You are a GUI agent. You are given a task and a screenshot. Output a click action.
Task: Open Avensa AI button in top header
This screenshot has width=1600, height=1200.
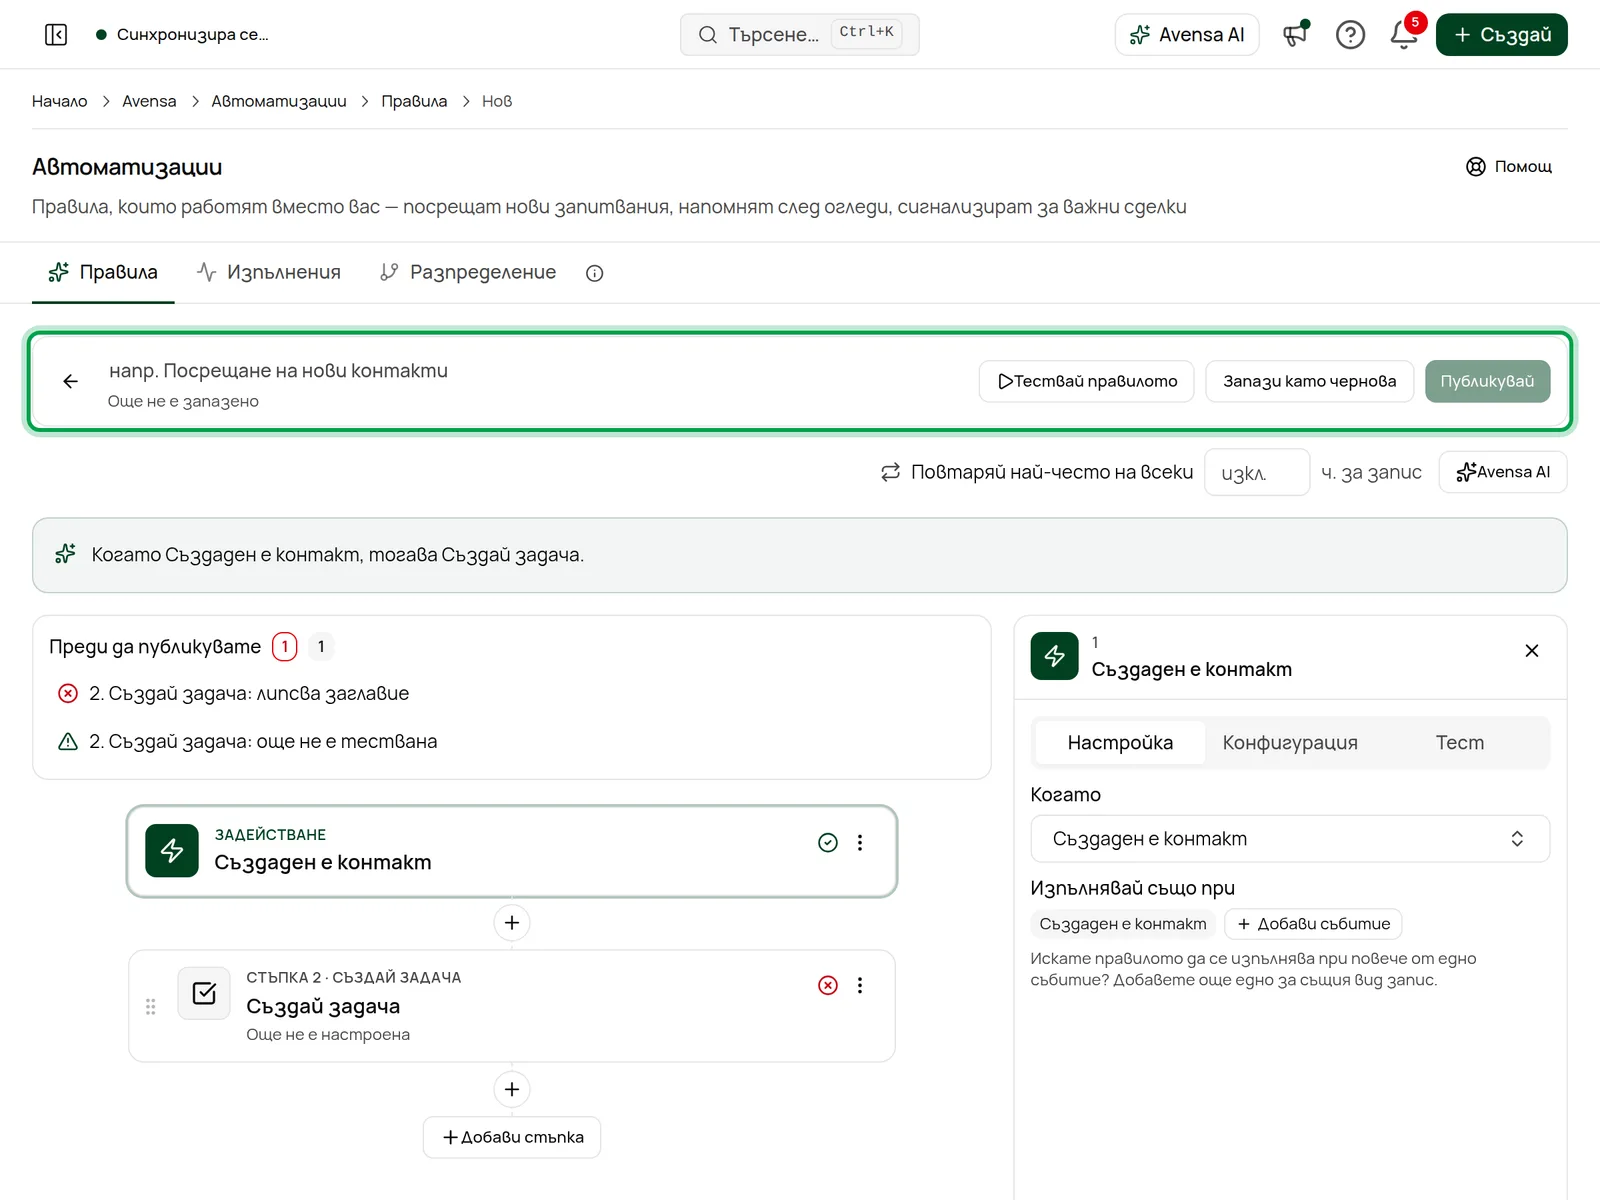[x=1187, y=35]
